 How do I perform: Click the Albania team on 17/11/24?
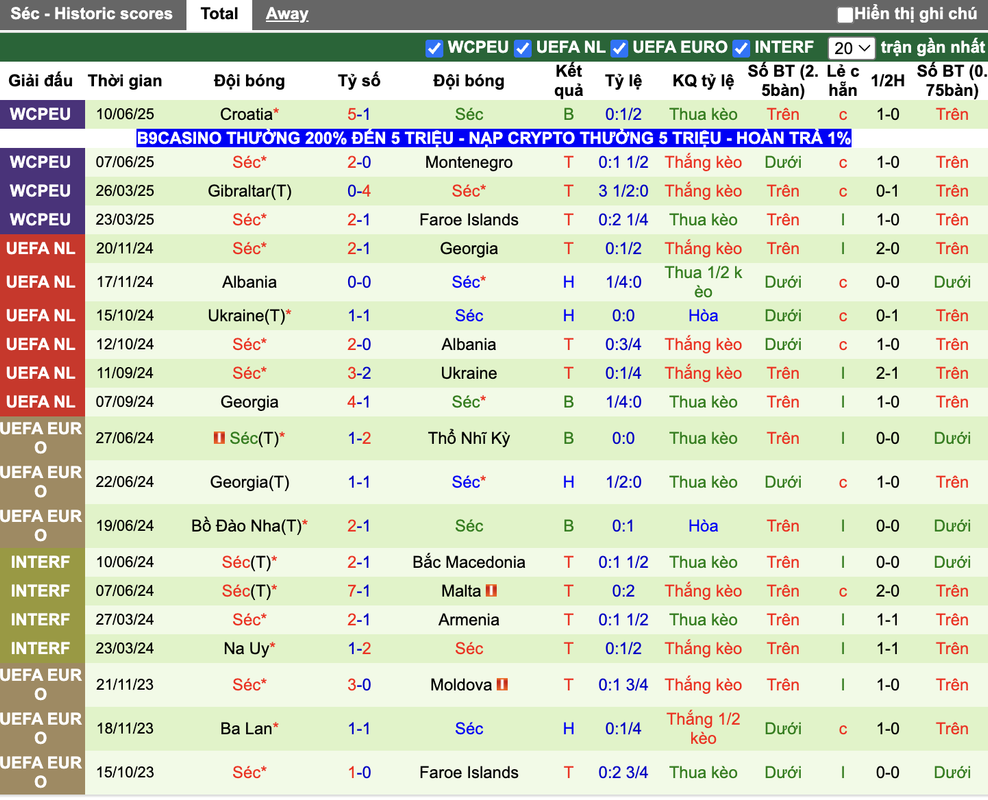point(250,282)
